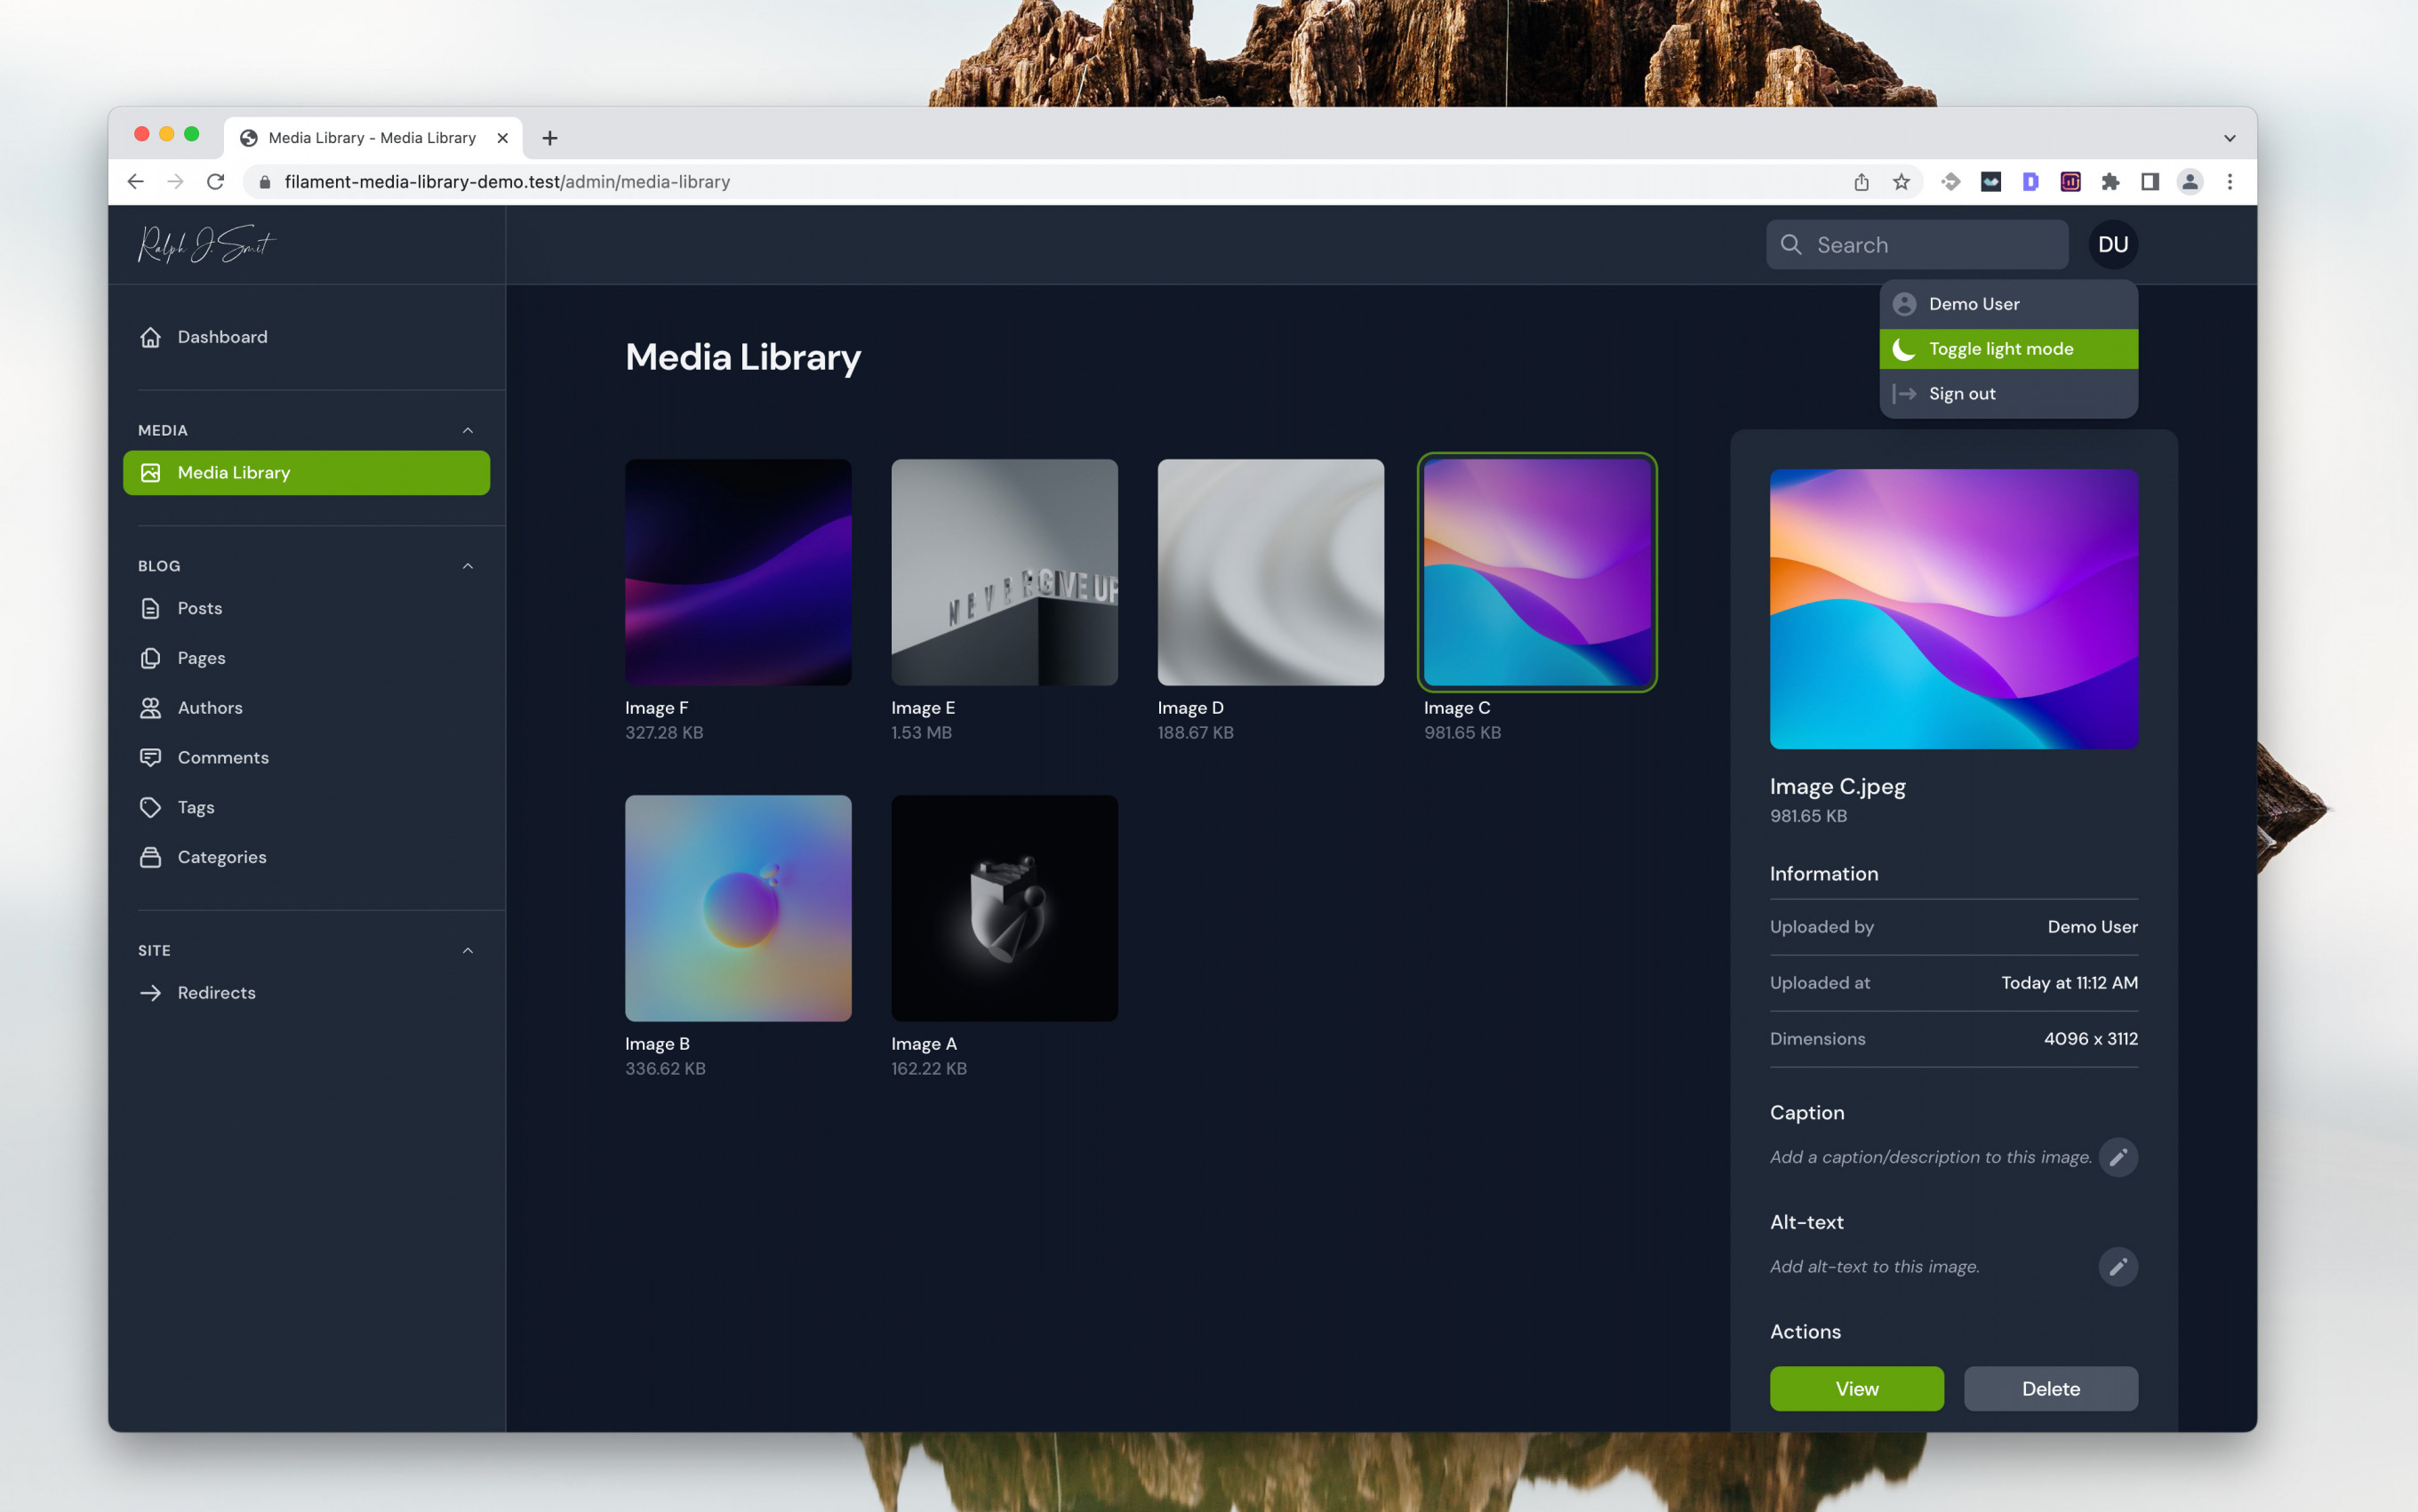This screenshot has height=1512, width=2418.
Task: Edit the caption with the pencil icon
Action: [2118, 1157]
